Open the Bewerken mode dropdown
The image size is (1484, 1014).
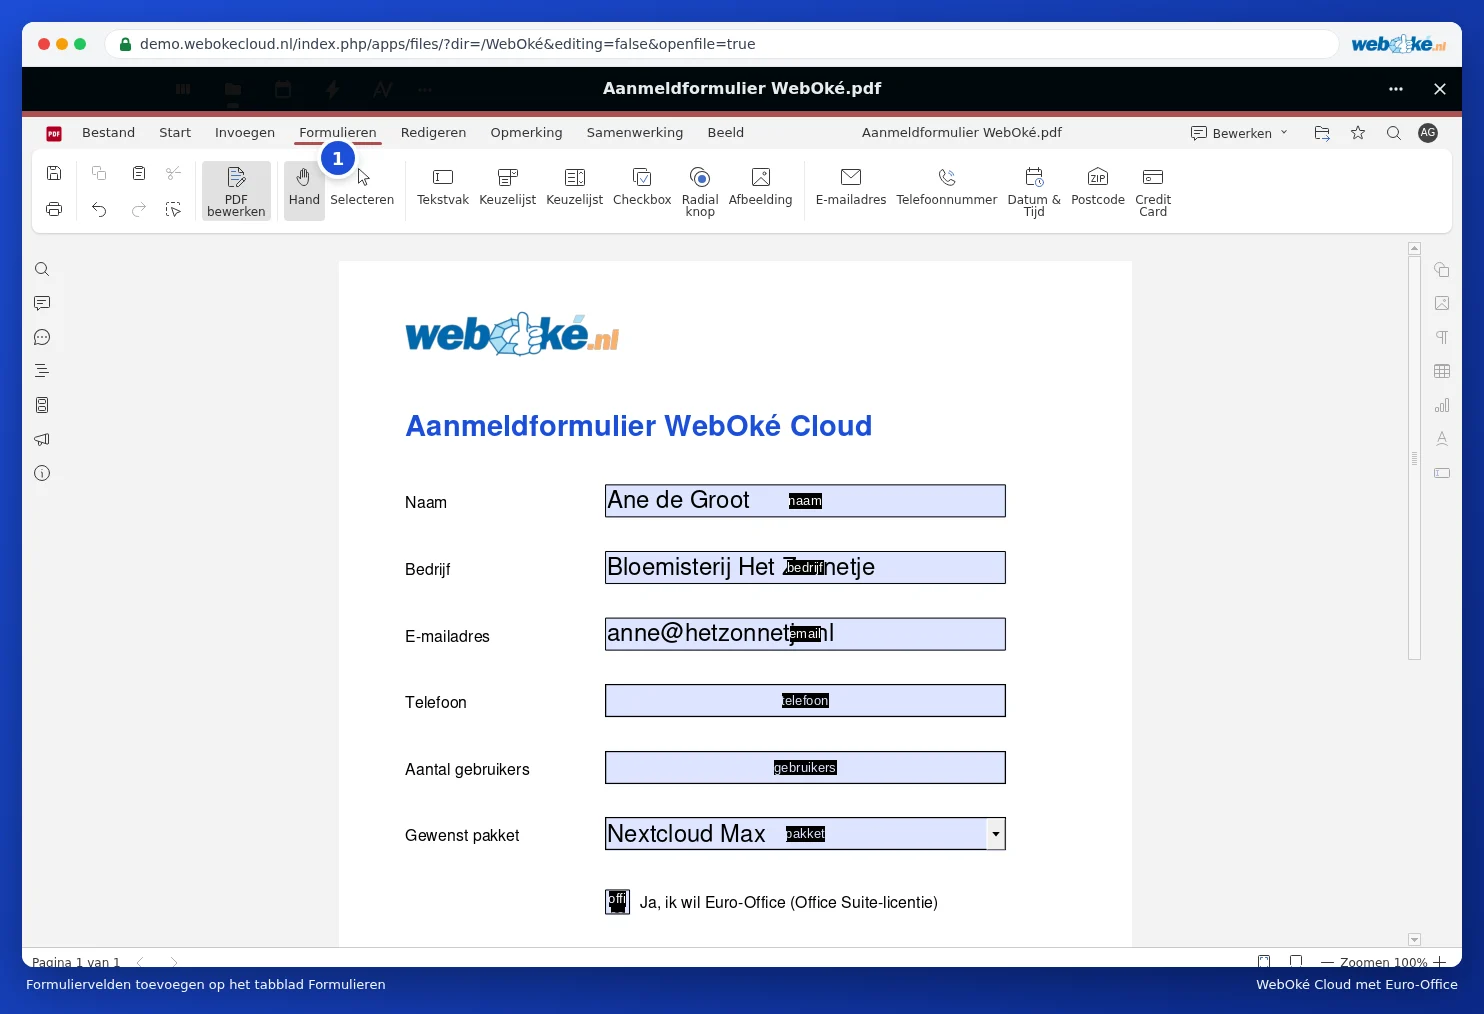click(x=1239, y=133)
